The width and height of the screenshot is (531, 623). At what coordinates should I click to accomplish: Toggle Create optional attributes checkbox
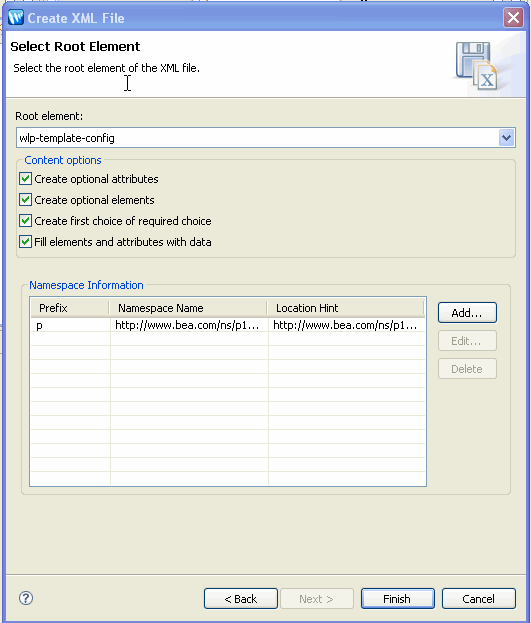(25, 179)
